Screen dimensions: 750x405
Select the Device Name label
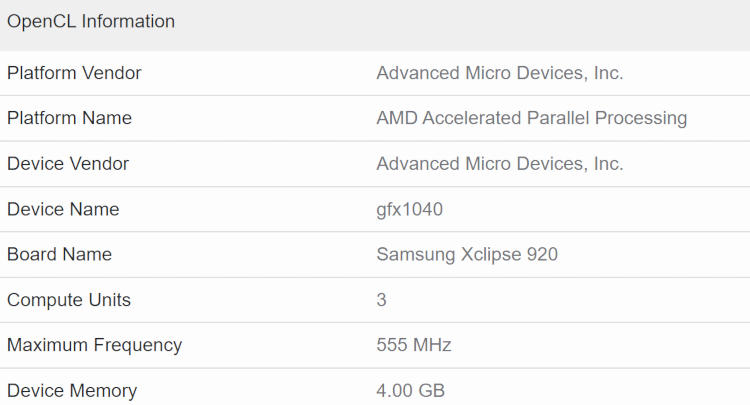pyautogui.click(x=63, y=209)
